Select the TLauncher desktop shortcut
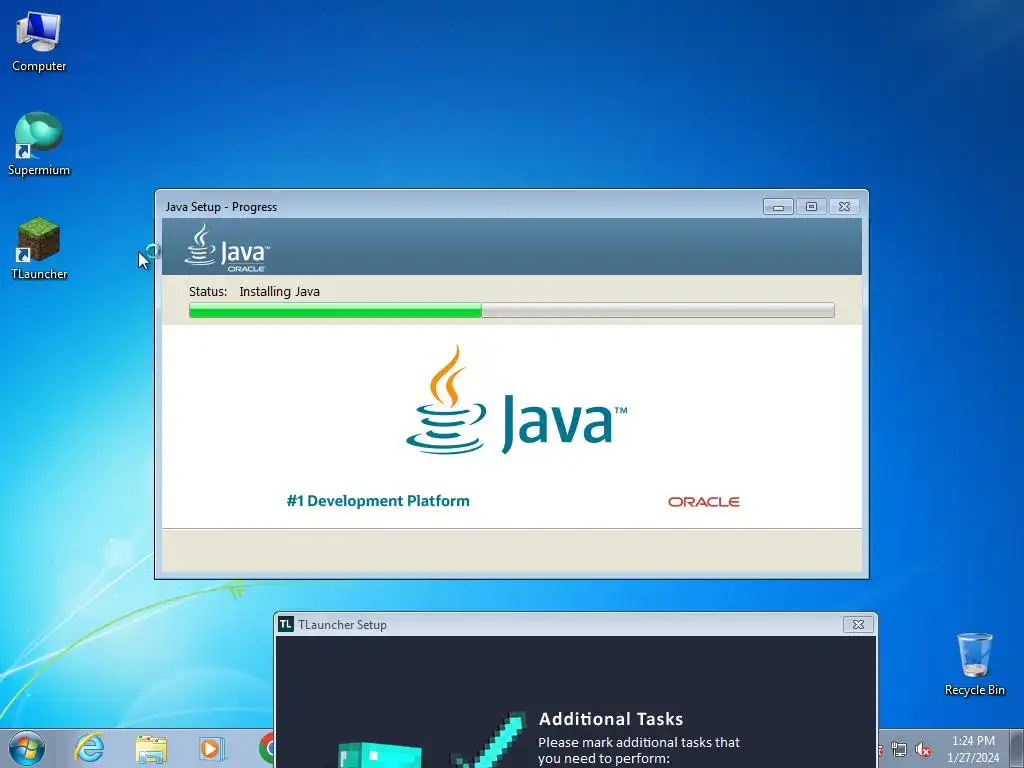The image size is (1024, 768). tap(39, 248)
